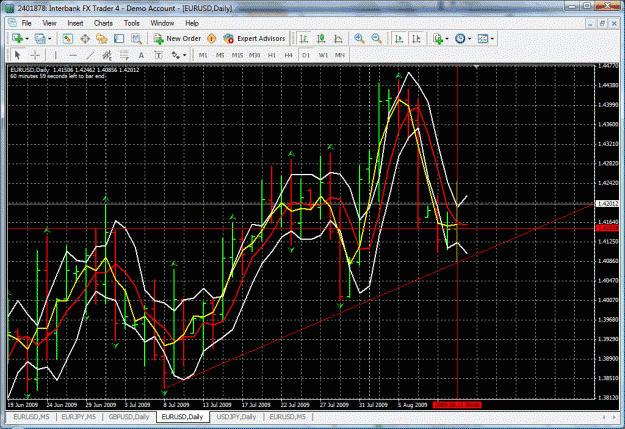Screen dimensions: 625x429
Task: Select the Vertical Line drawing tool
Action: 56,55
